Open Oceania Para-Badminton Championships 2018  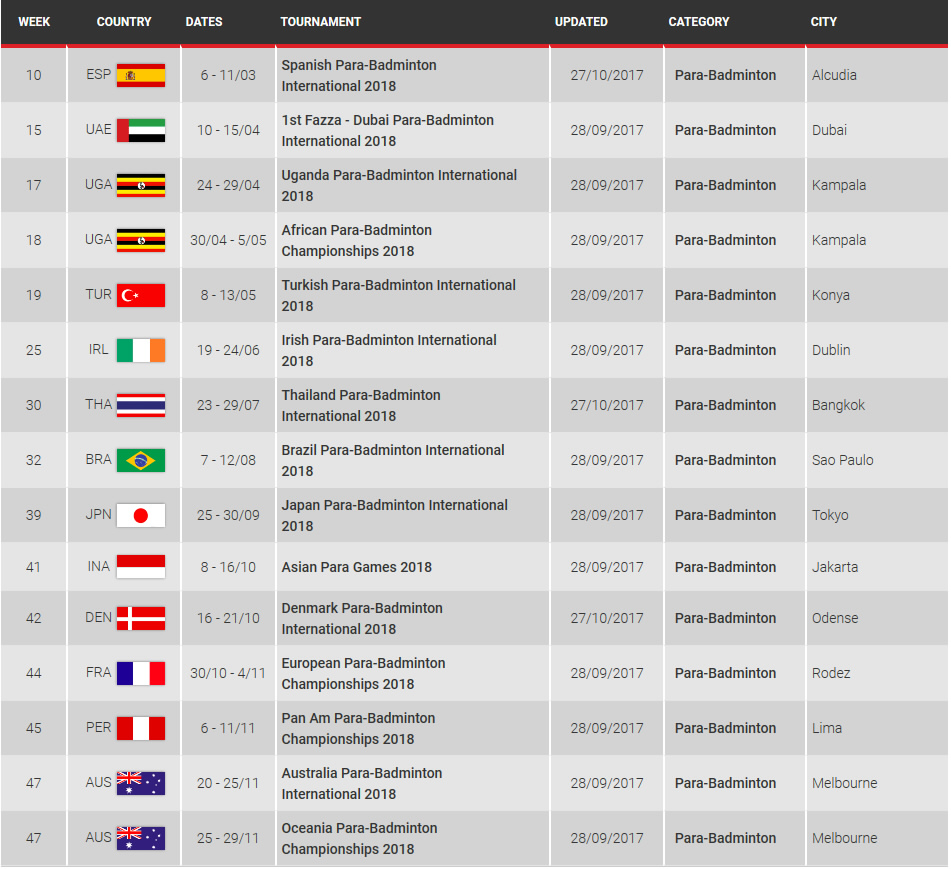[x=359, y=838]
